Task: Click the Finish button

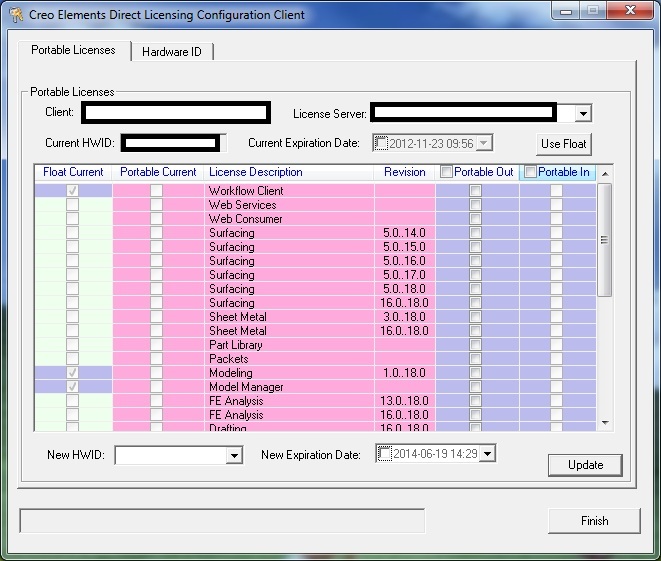Action: click(x=594, y=521)
